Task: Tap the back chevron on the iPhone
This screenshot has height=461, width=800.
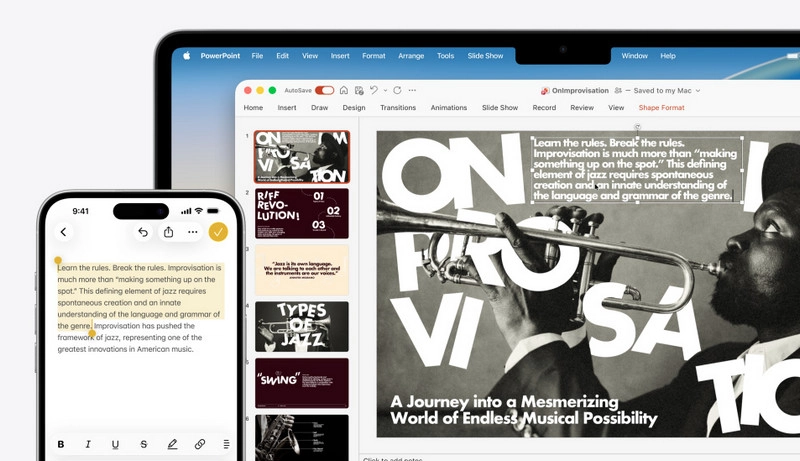Action: pyautogui.click(x=63, y=232)
